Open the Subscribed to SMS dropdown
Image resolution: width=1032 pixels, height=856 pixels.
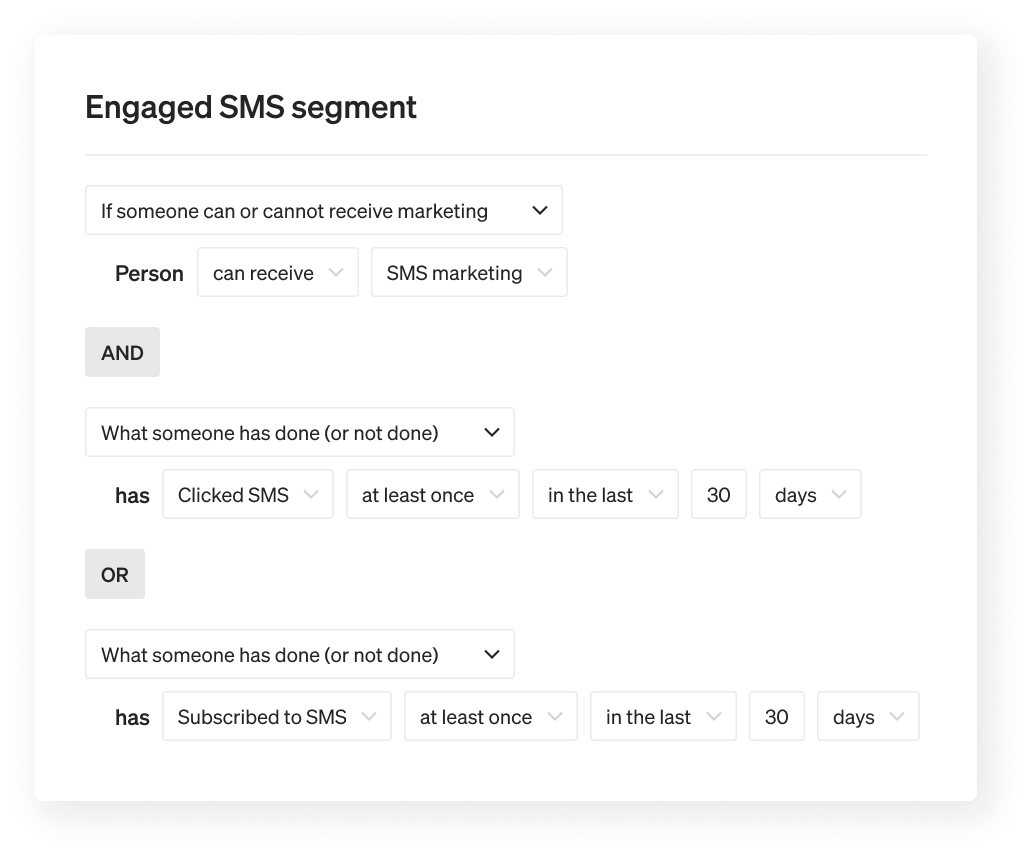coord(276,716)
